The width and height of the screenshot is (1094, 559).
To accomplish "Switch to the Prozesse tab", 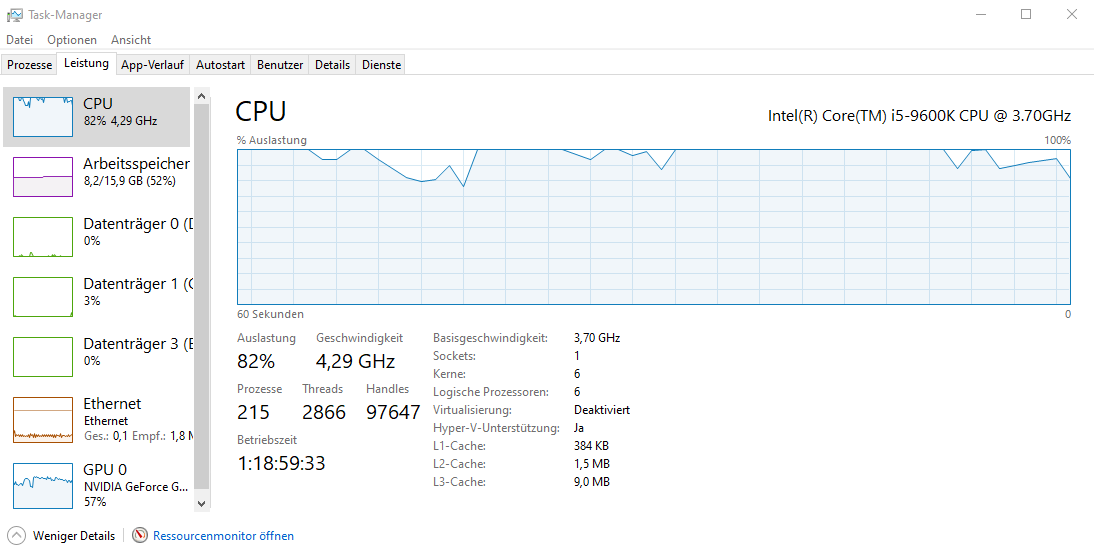I will (x=30, y=65).
